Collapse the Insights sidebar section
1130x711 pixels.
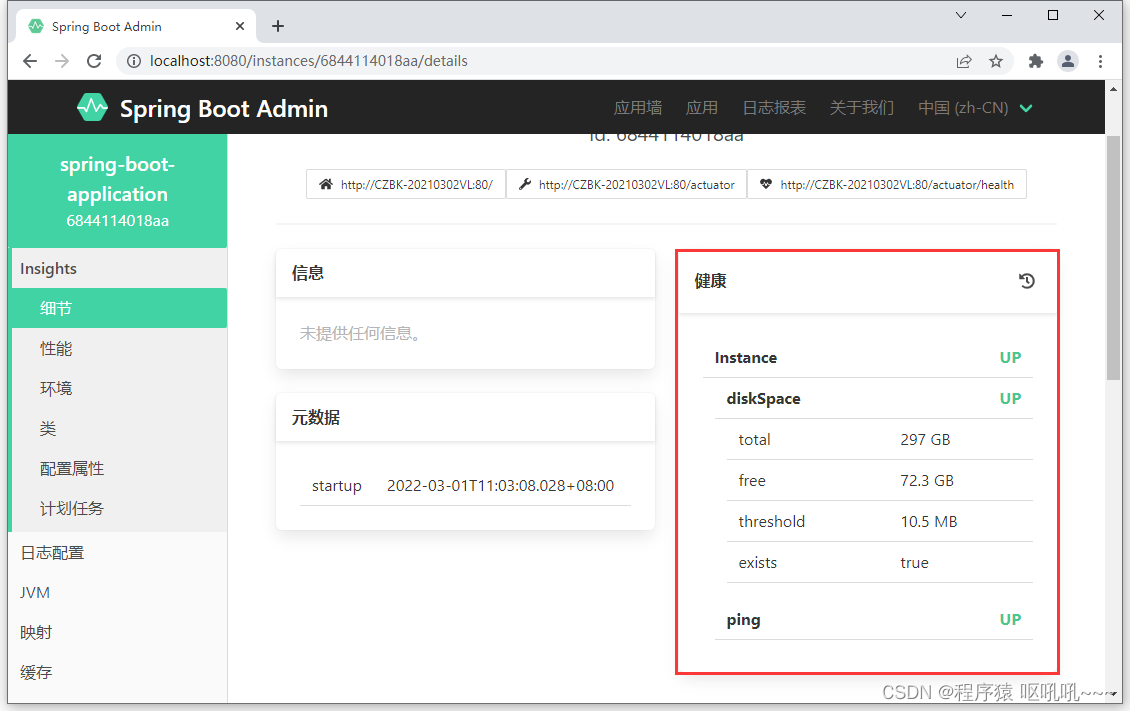(x=119, y=269)
